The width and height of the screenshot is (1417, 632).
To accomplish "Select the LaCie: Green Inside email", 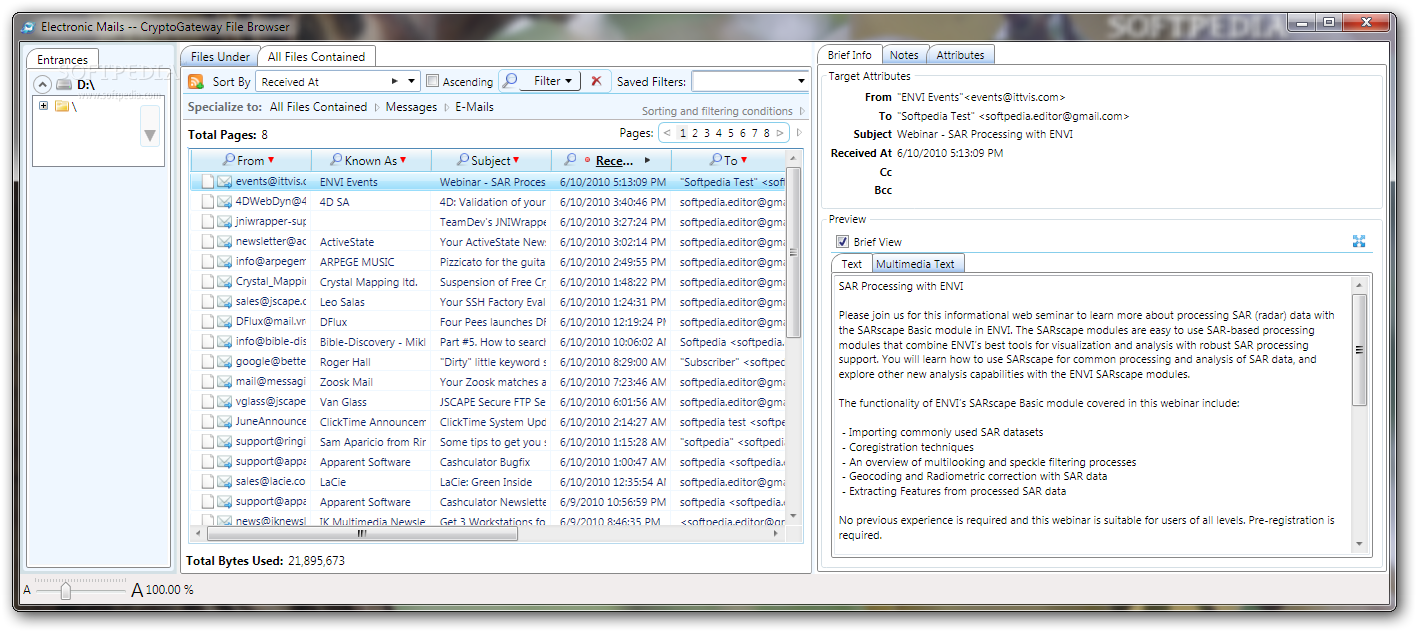I will pyautogui.click(x=487, y=482).
